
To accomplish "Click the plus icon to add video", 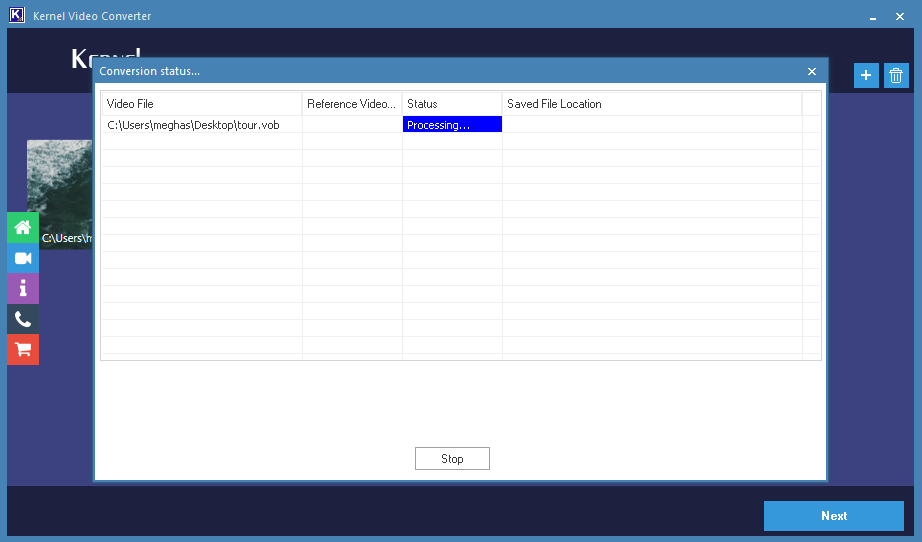I will tap(866, 75).
